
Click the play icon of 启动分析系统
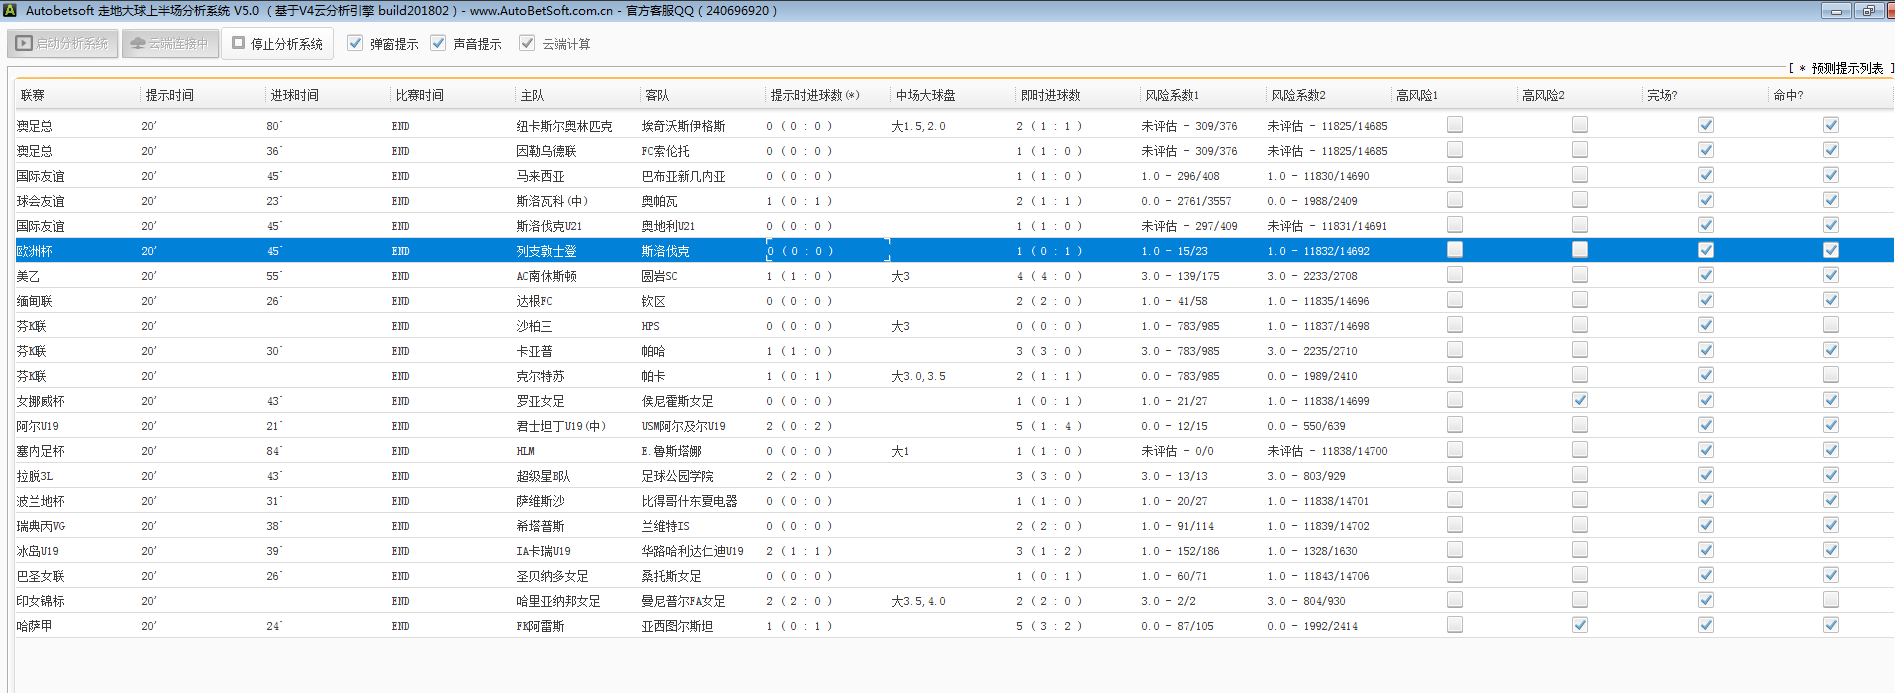pos(24,44)
